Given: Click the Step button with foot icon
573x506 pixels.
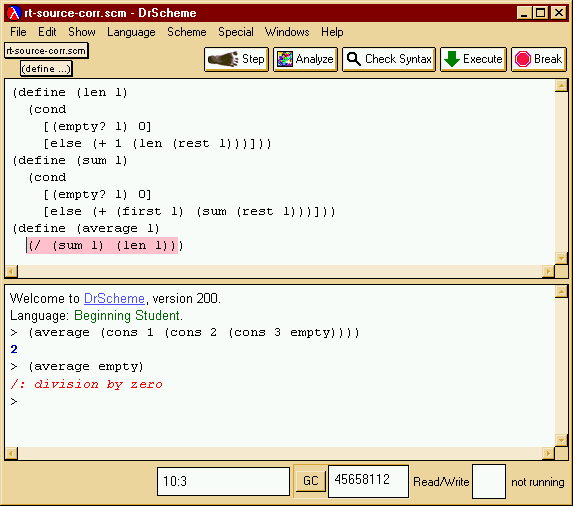Looking at the screenshot, I should pyautogui.click(x=236, y=59).
